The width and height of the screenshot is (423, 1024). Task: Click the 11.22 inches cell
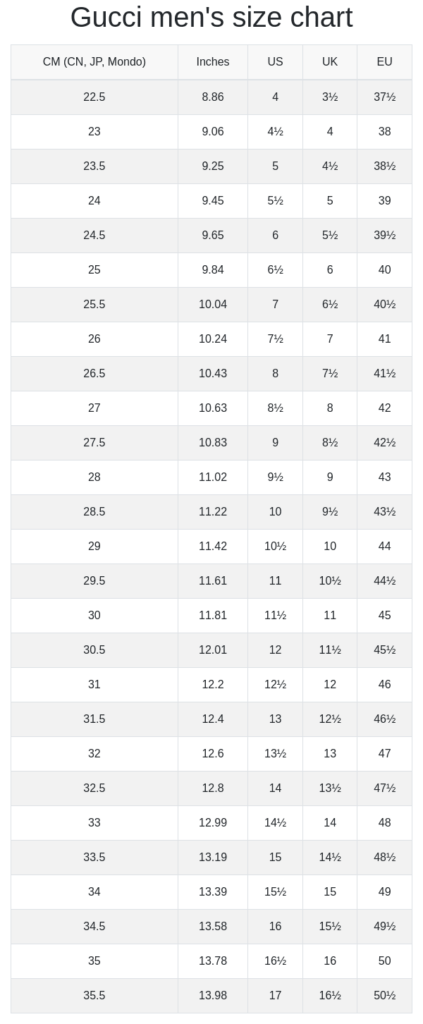click(x=213, y=511)
